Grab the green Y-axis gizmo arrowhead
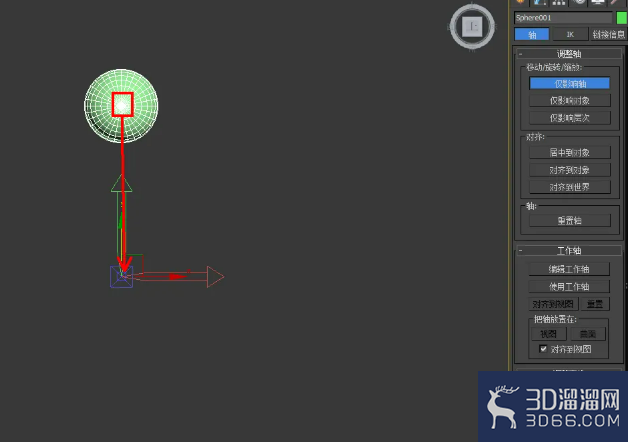The image size is (628, 442). point(121,183)
